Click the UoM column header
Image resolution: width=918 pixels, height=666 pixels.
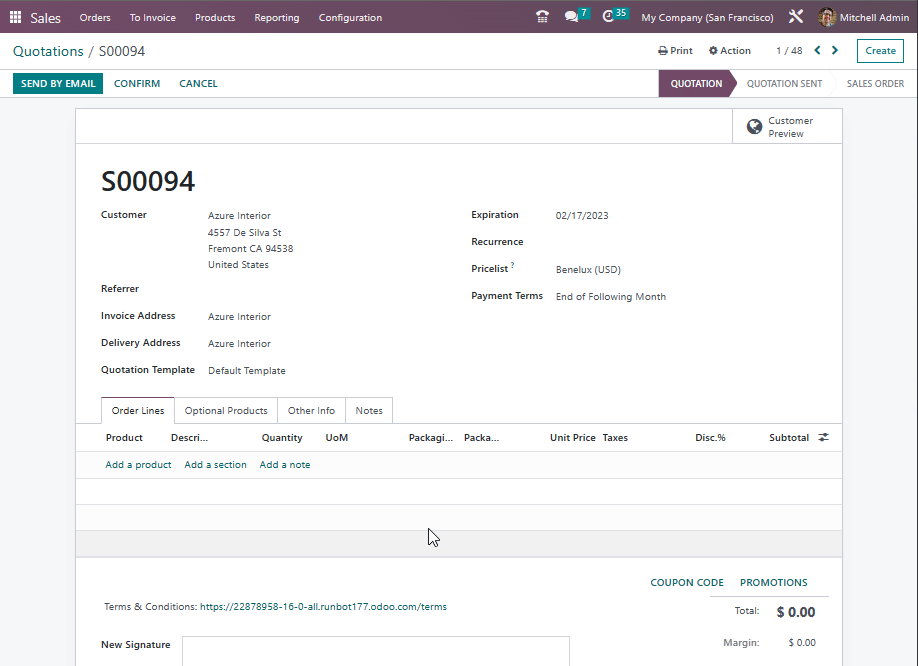(x=337, y=437)
